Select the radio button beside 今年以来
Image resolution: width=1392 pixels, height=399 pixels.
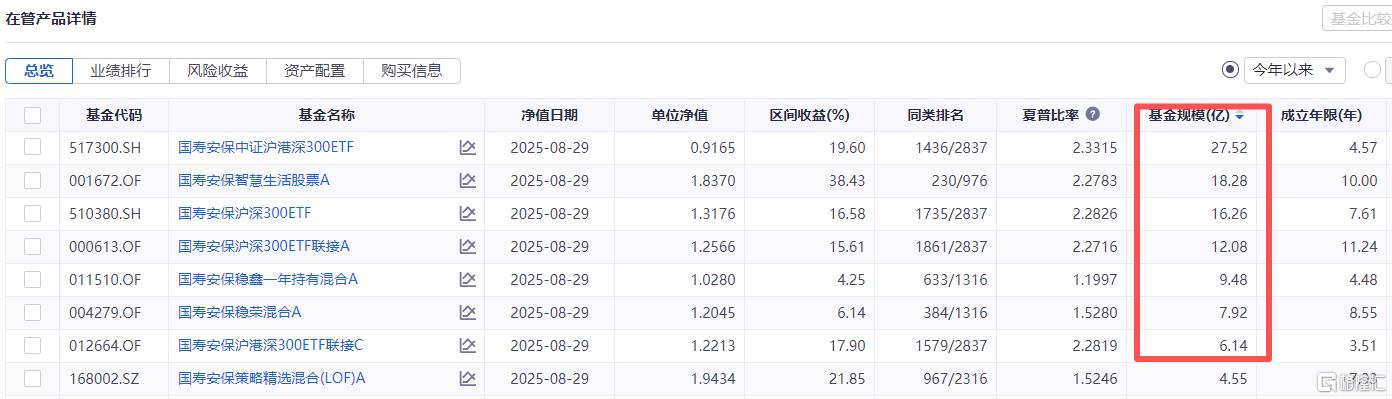(1230, 70)
